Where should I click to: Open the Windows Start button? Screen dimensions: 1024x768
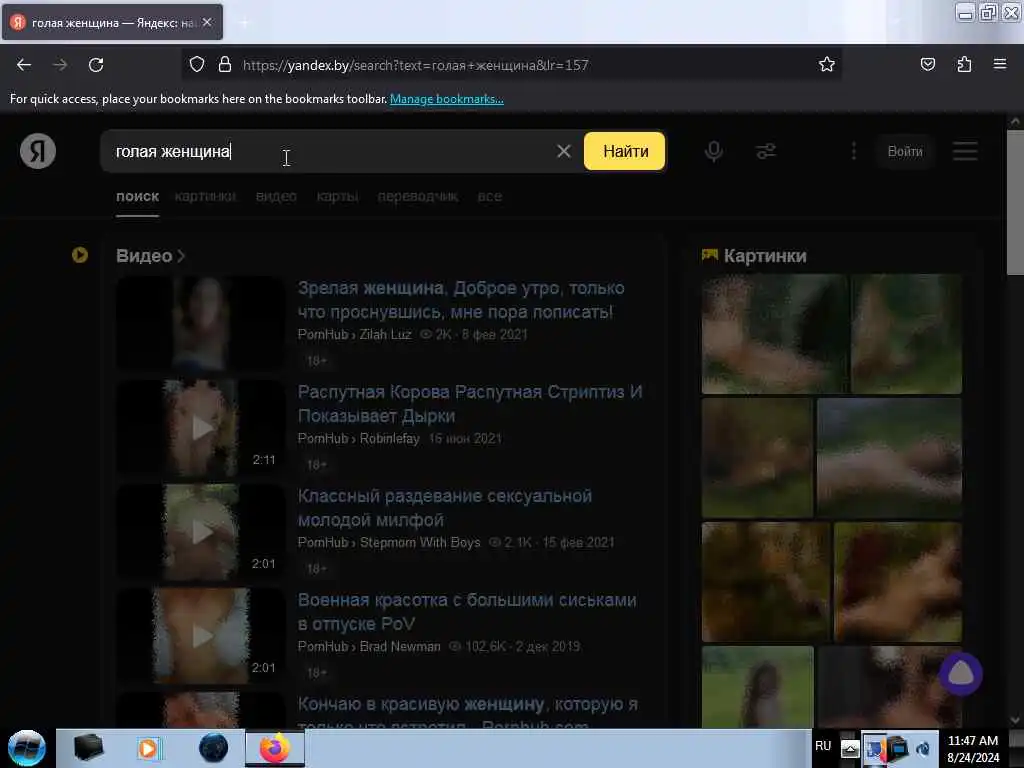[26, 748]
